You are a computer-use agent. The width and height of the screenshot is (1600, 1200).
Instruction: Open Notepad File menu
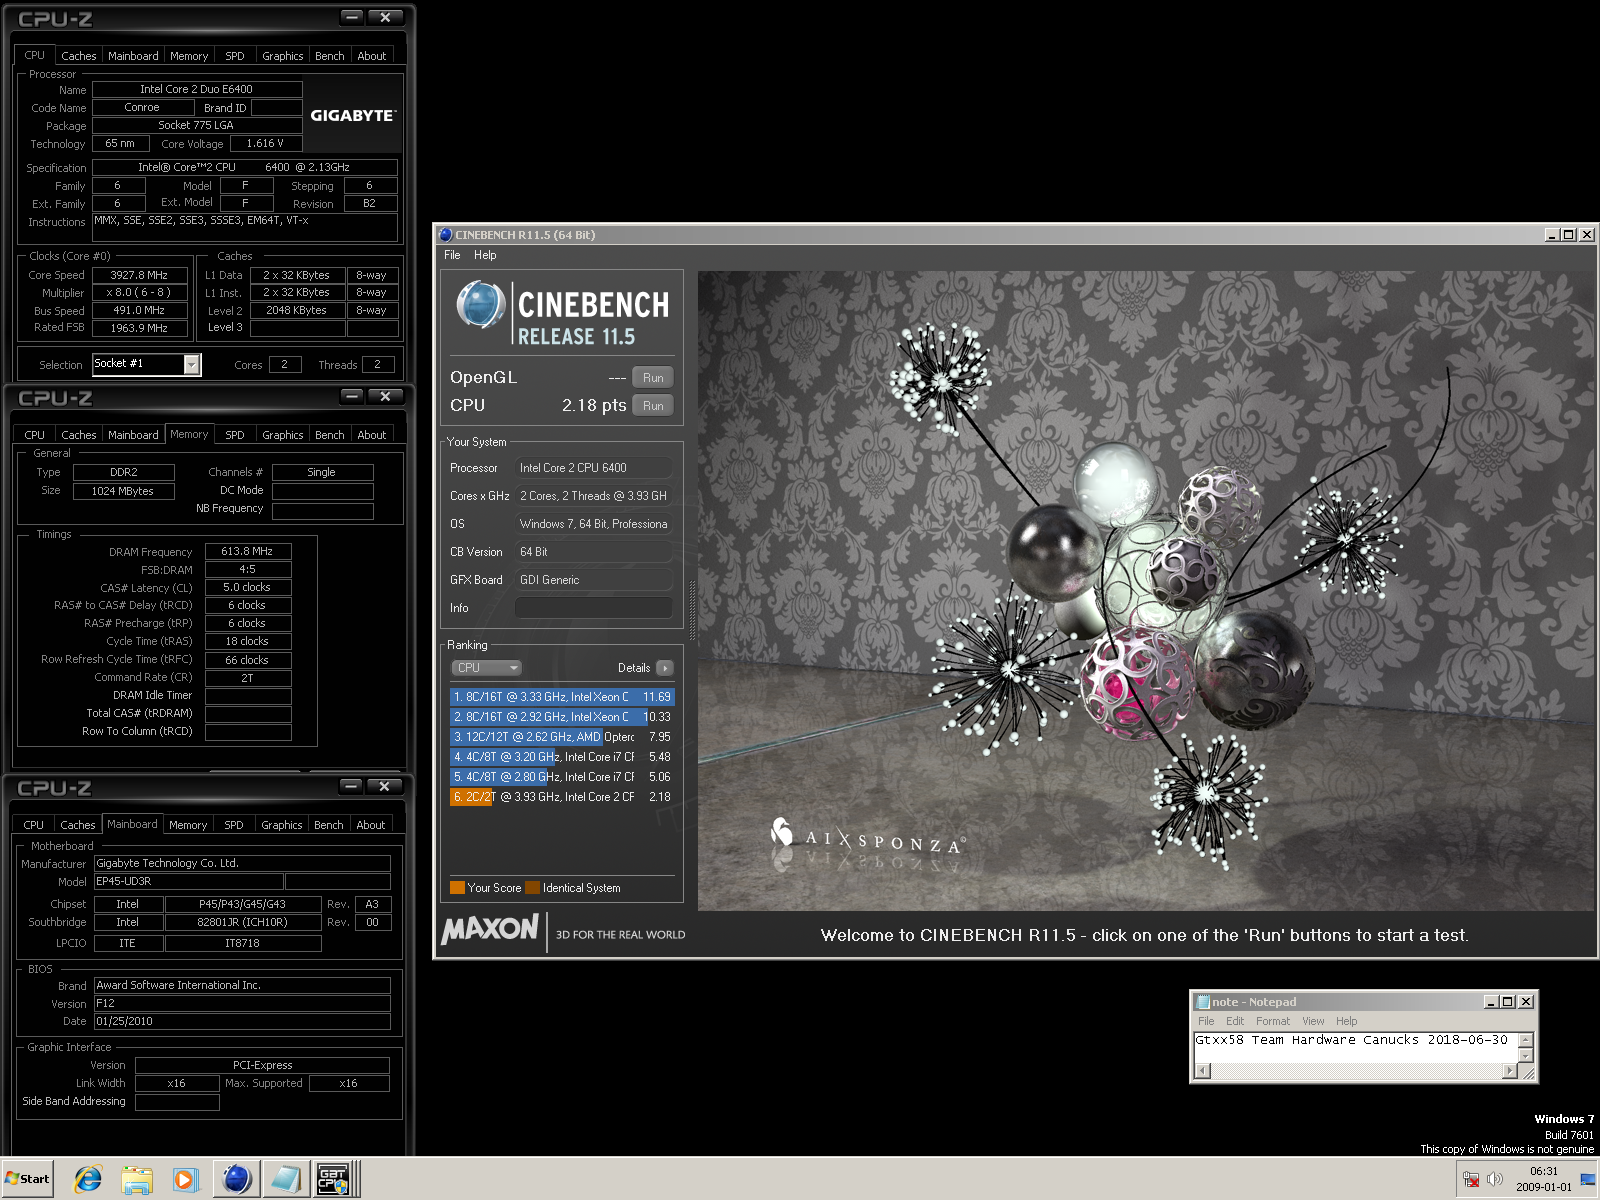point(1206,1021)
